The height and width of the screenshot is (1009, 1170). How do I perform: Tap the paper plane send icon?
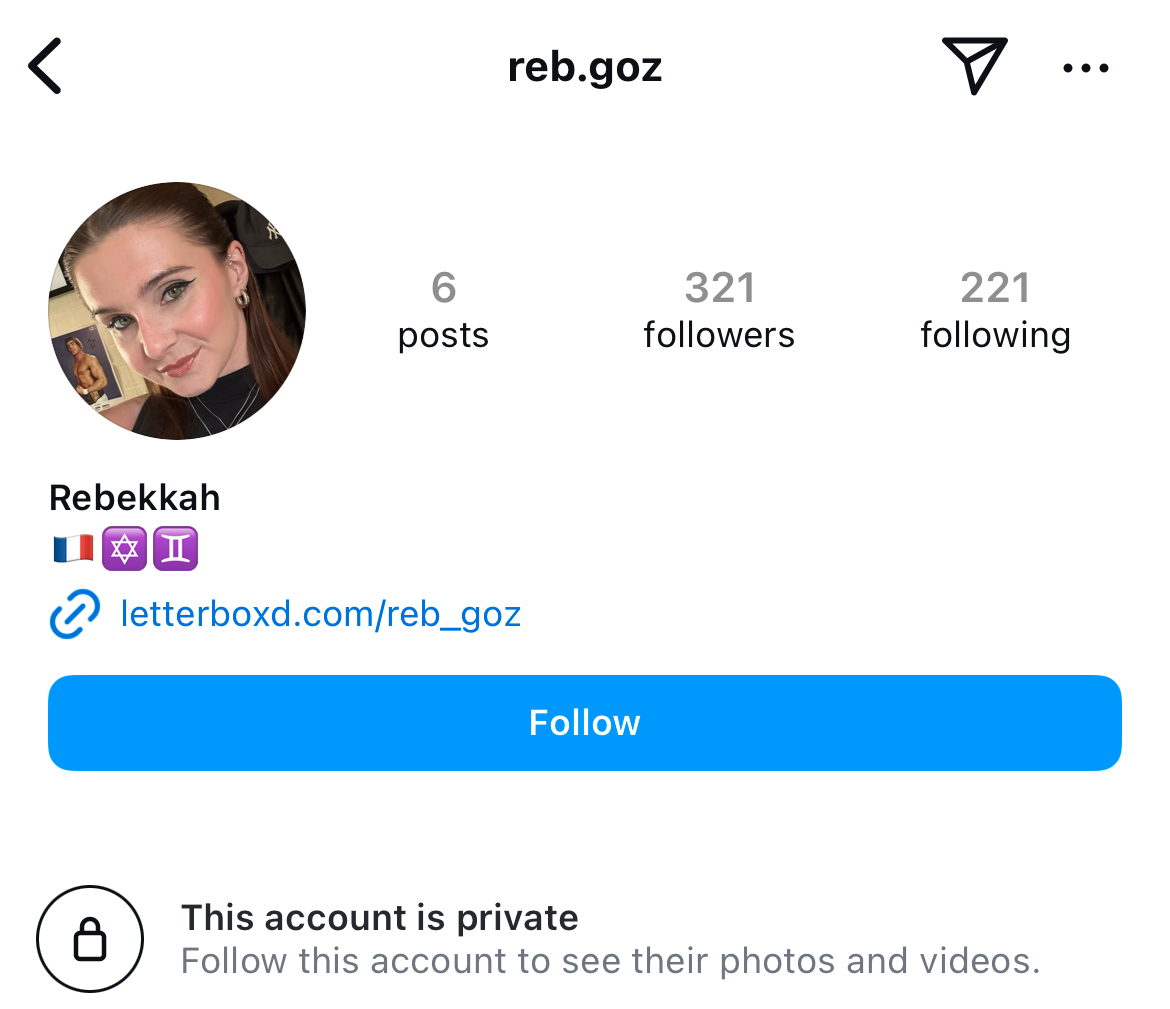coord(972,66)
